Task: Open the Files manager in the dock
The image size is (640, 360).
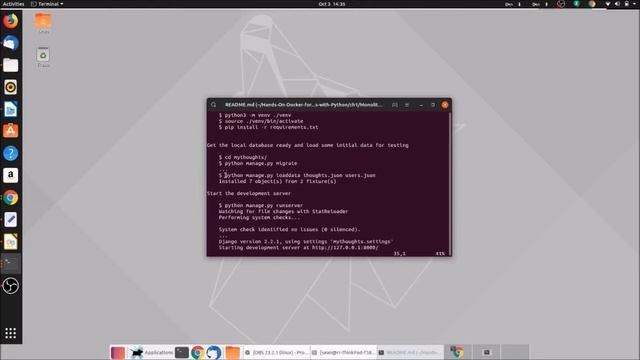Action: [x=11, y=65]
